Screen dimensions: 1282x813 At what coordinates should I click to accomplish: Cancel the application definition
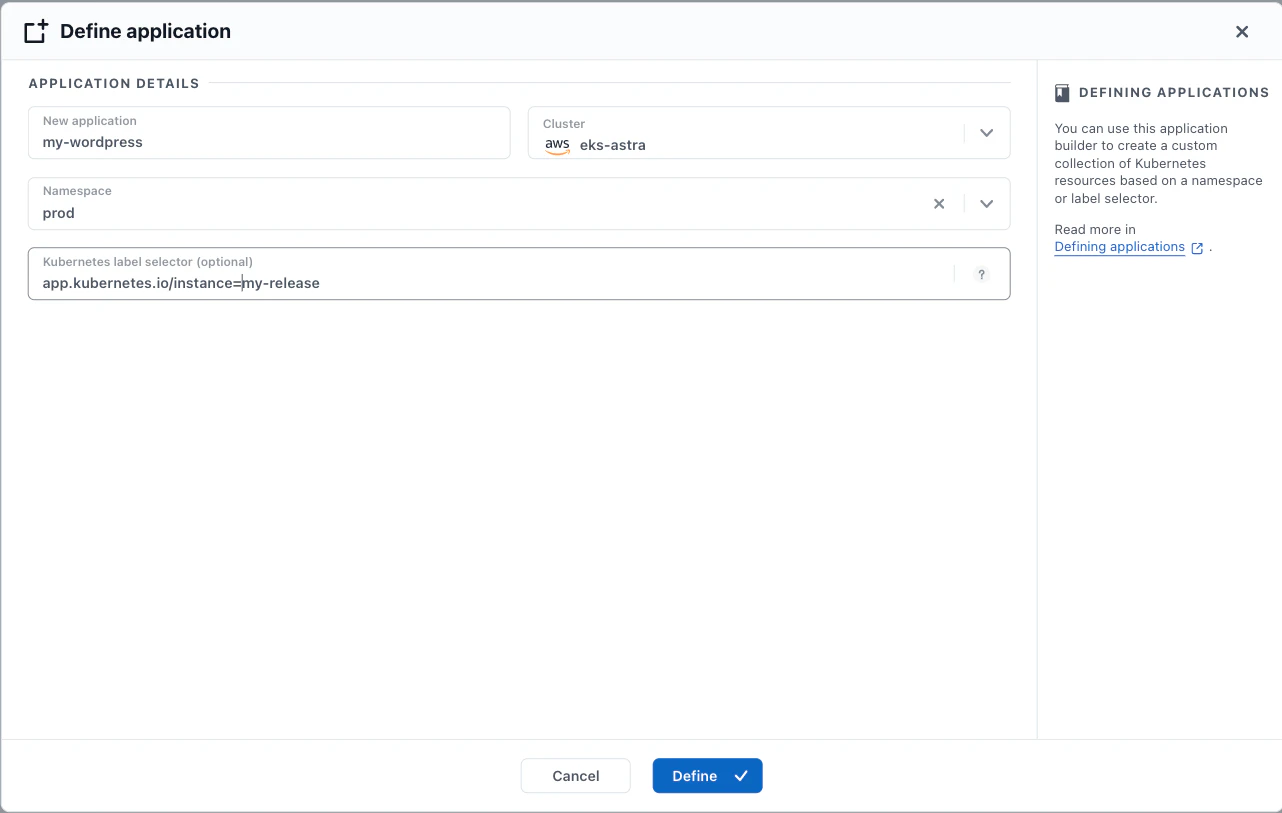(x=576, y=776)
